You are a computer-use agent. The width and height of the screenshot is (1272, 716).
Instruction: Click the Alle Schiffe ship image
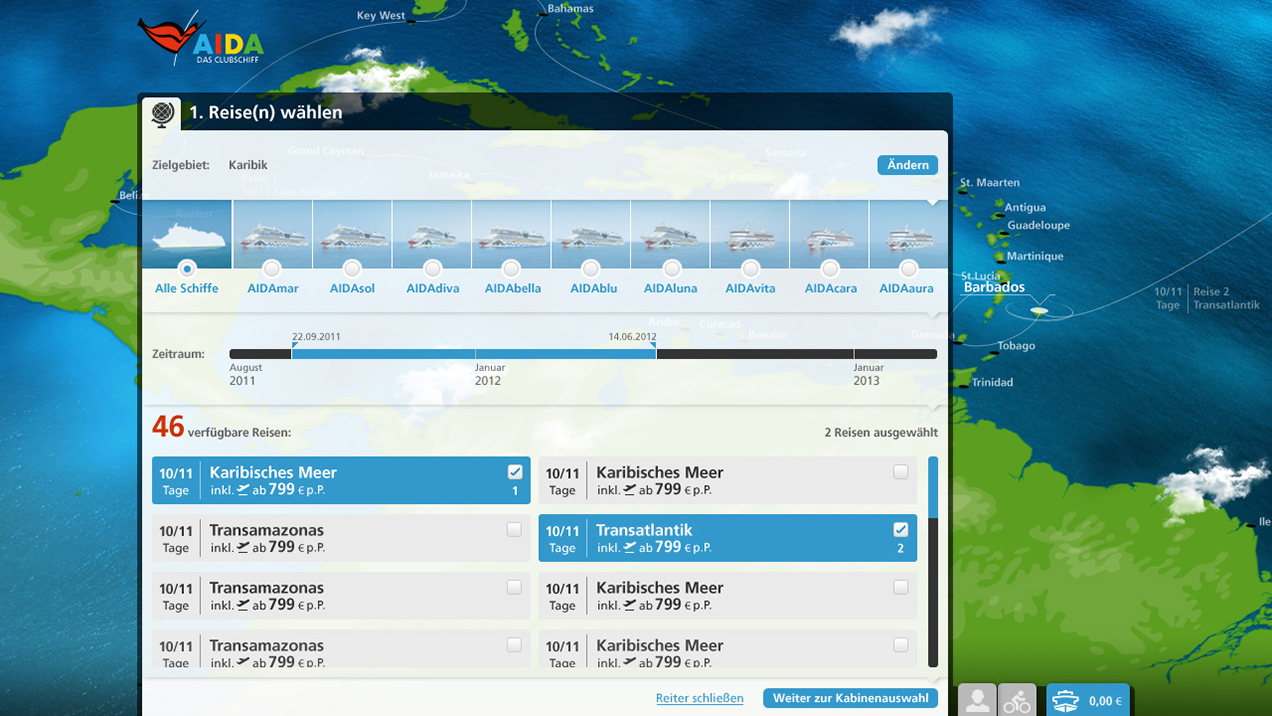(x=187, y=234)
